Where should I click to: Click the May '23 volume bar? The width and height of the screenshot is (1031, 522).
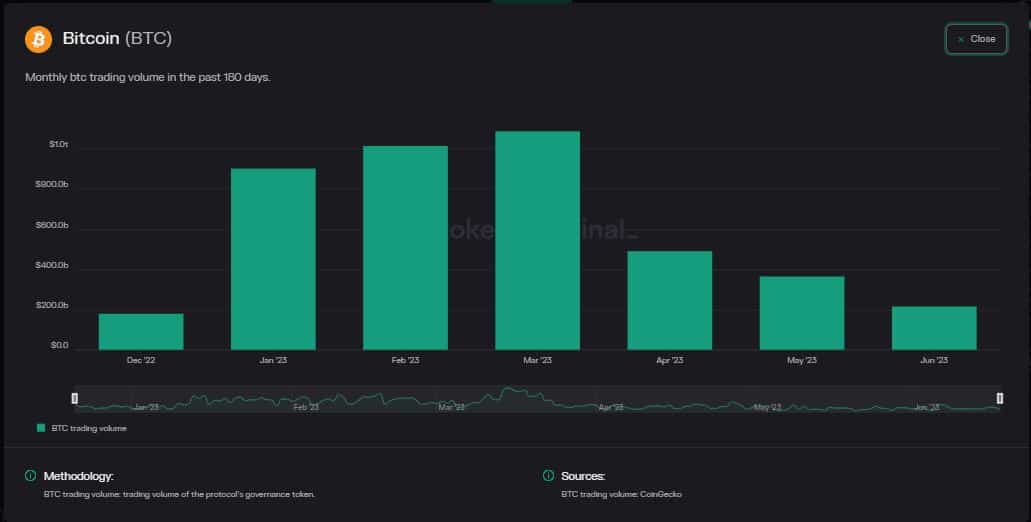tap(802, 313)
